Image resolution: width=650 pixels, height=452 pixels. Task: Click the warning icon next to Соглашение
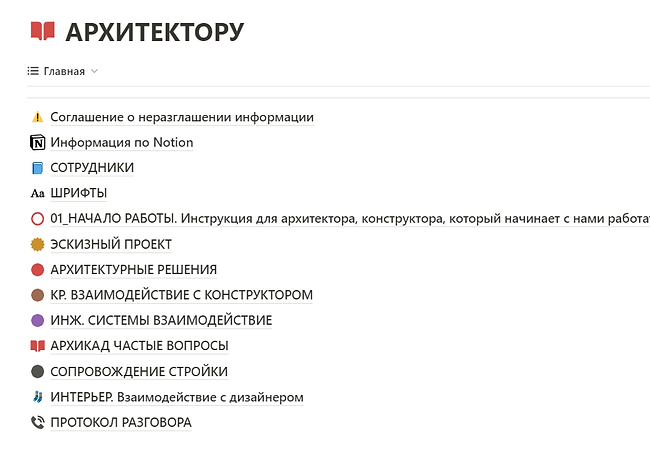pyautogui.click(x=38, y=118)
